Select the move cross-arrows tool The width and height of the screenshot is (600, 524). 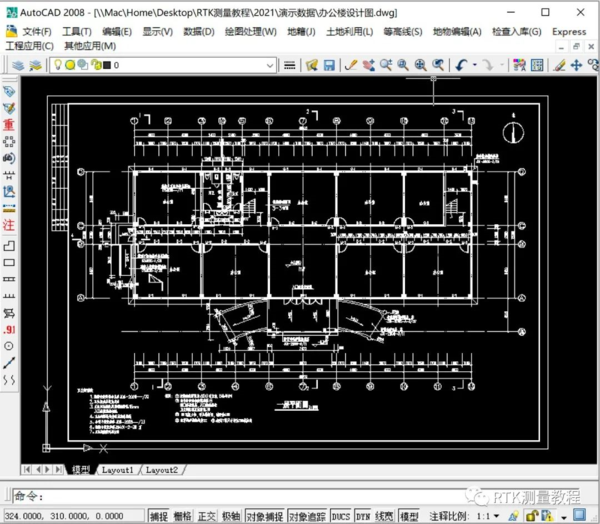pyautogui.click(x=576, y=65)
